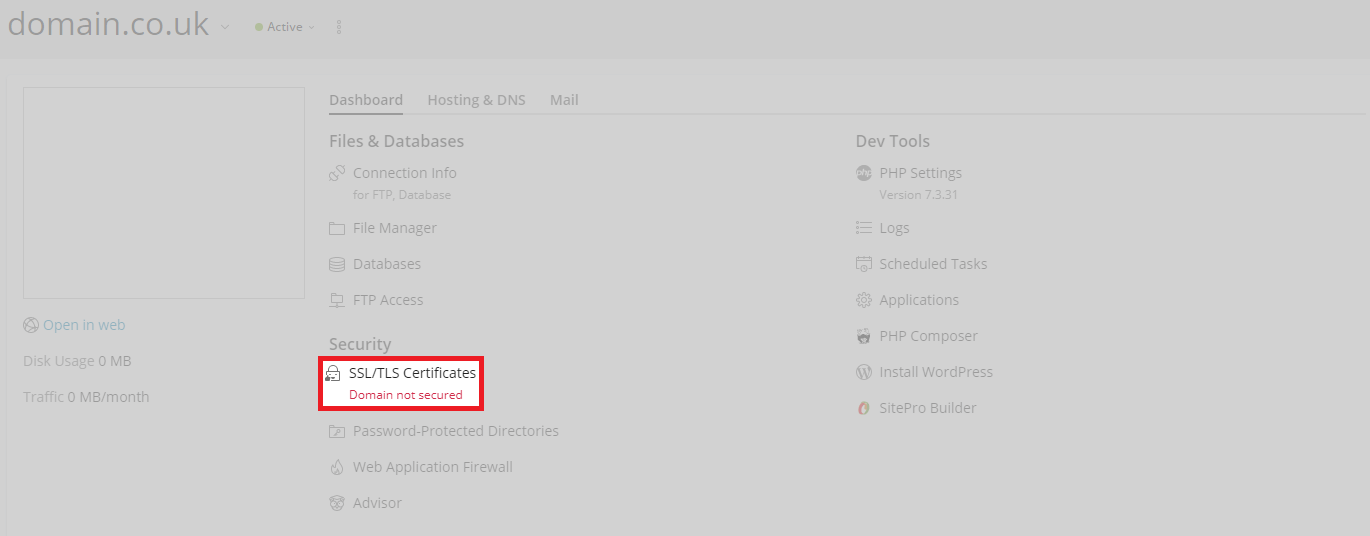This screenshot has height=536, width=1370.
Task: Switch to the Hosting & DNS tab
Action: click(x=476, y=100)
